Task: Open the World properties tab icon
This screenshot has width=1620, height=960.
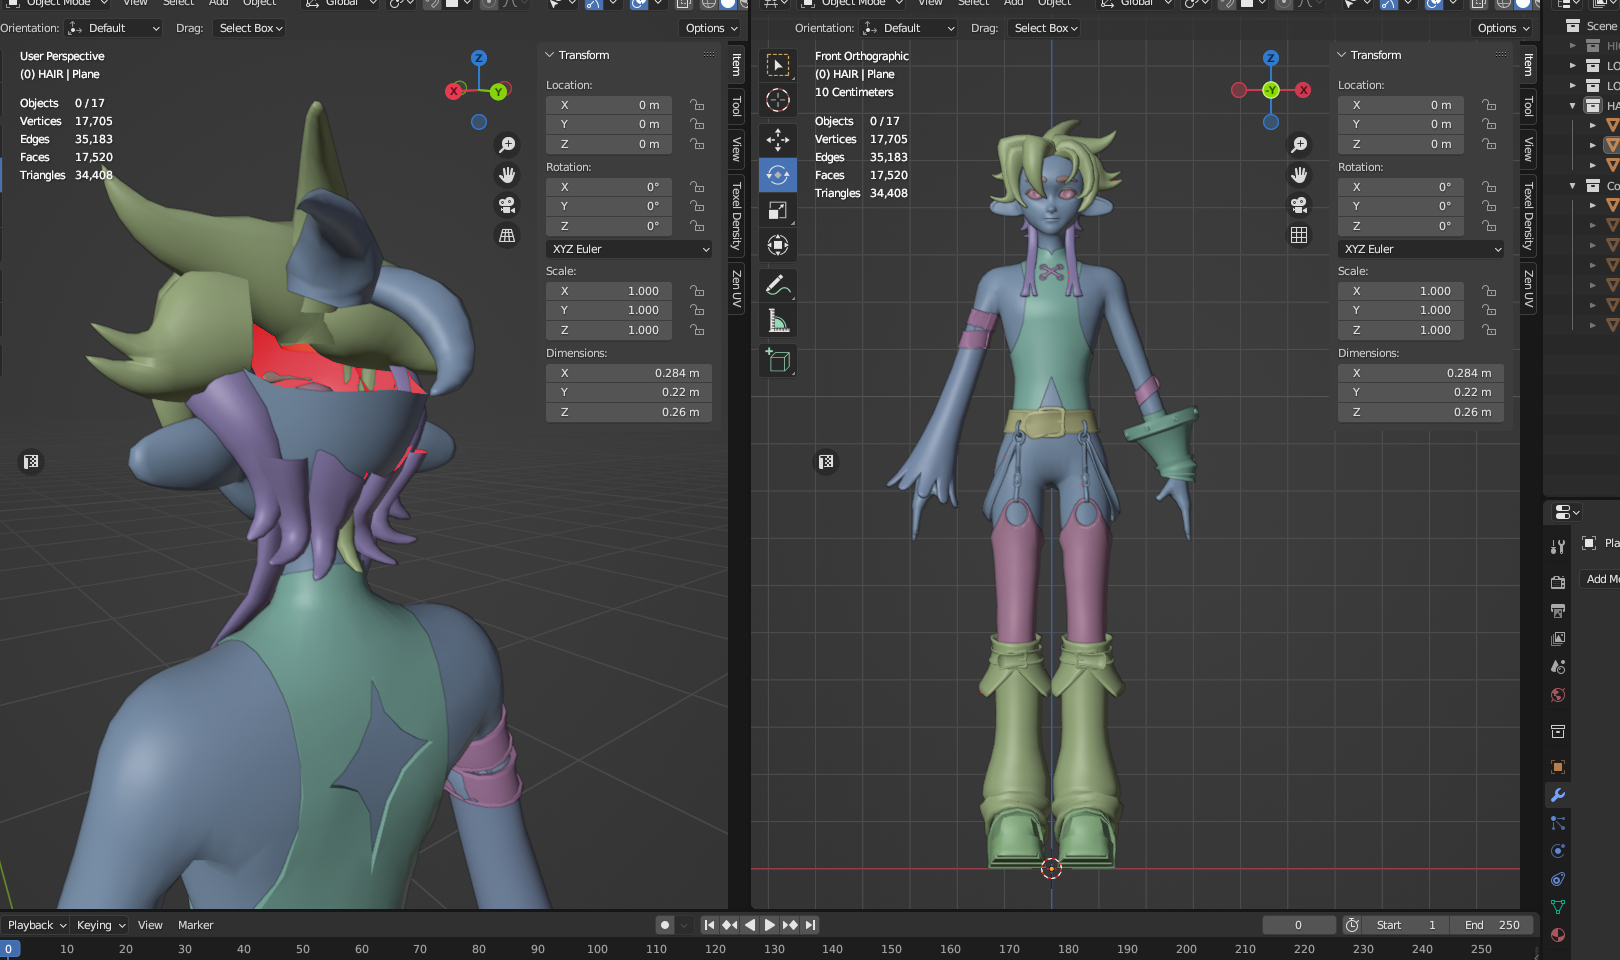Action: click(1557, 695)
